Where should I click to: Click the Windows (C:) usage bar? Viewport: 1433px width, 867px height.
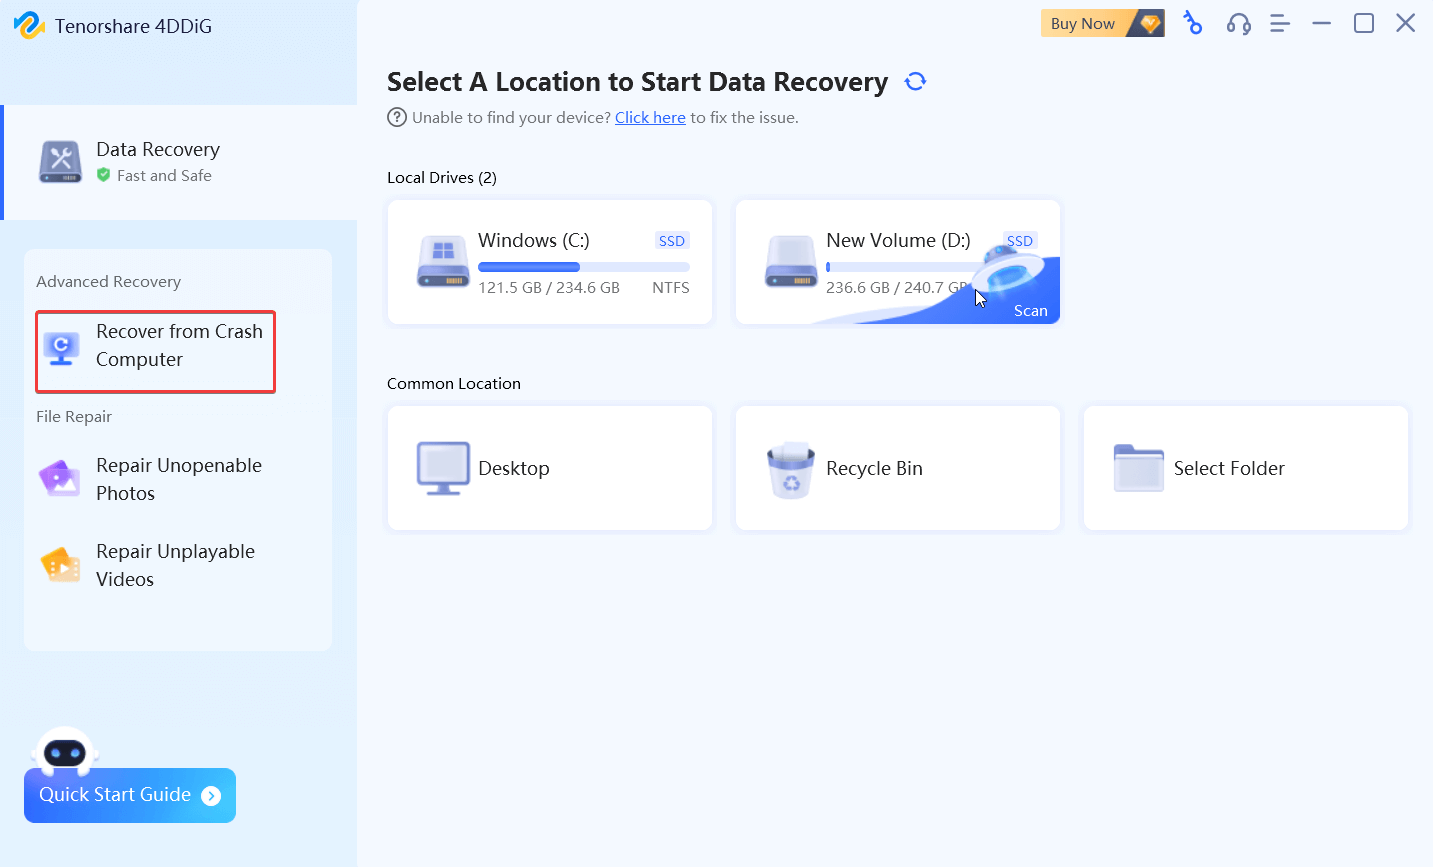[584, 267]
